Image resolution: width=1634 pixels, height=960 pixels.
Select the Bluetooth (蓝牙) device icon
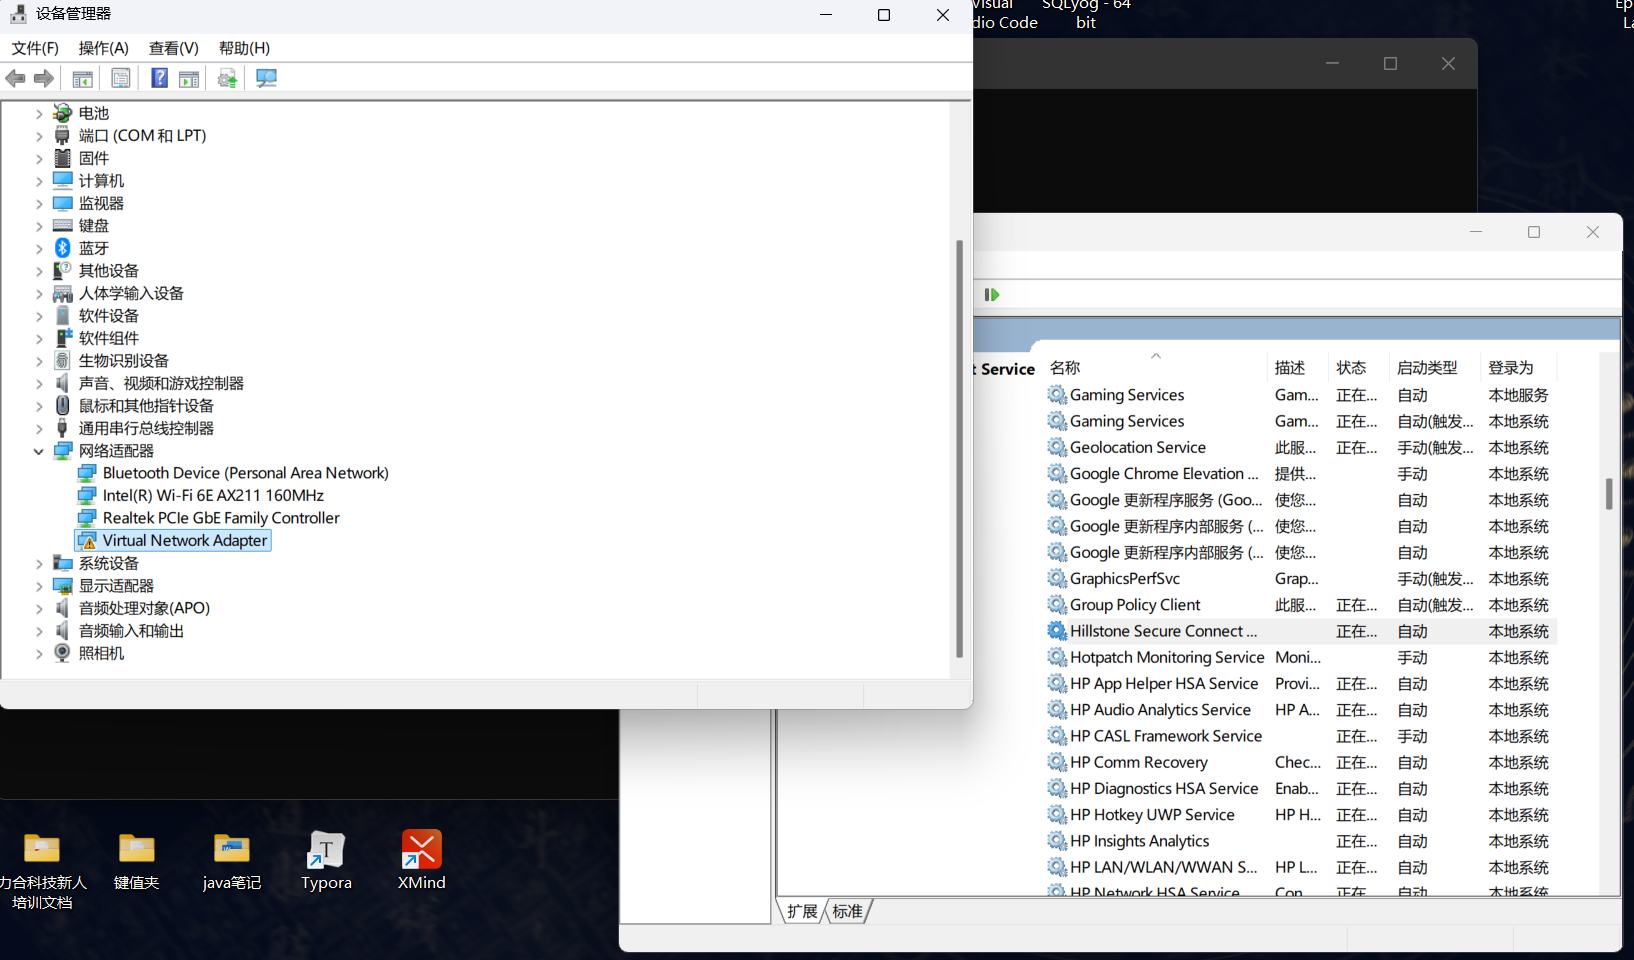[x=62, y=248]
